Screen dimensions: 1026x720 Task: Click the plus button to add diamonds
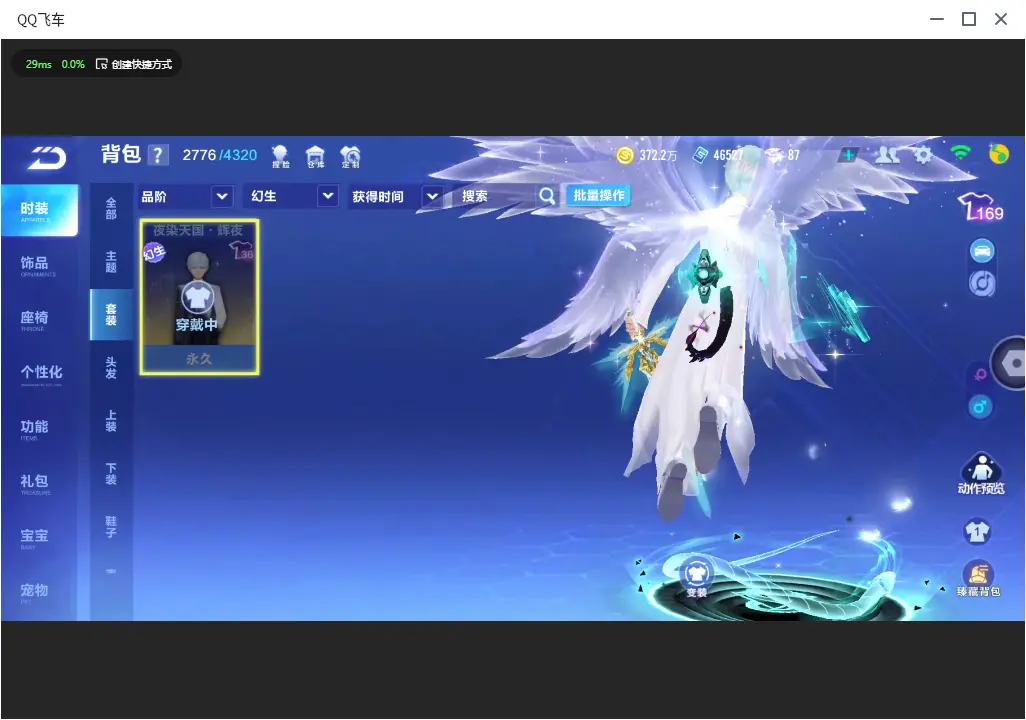[848, 155]
